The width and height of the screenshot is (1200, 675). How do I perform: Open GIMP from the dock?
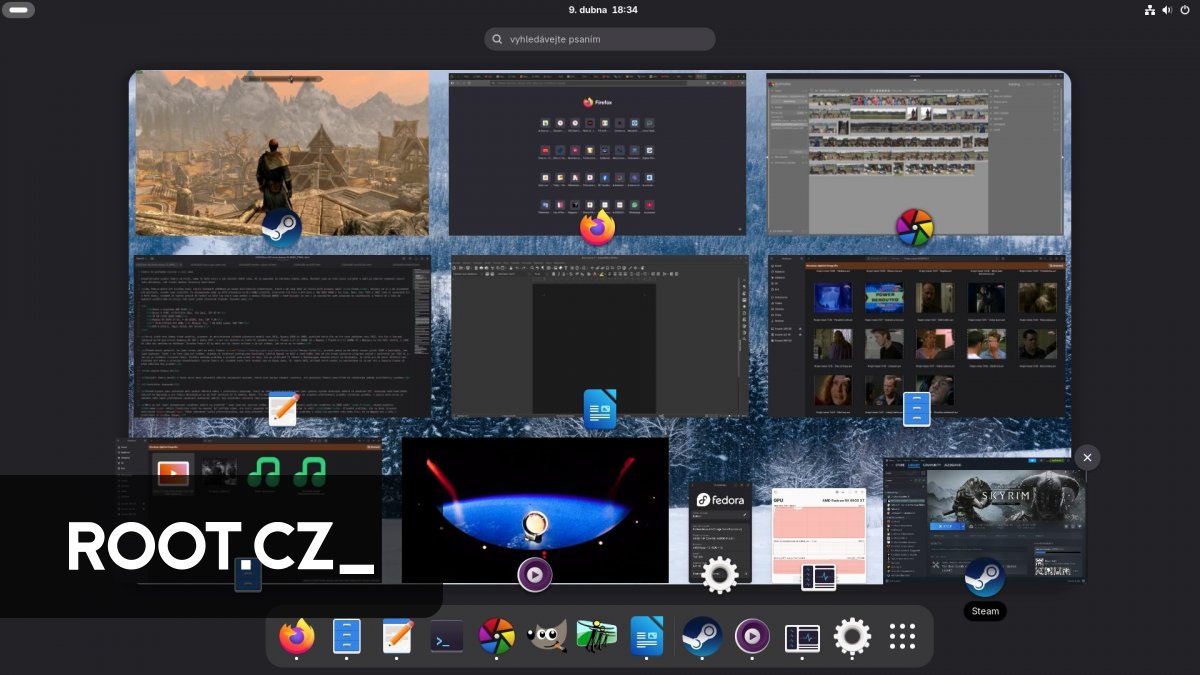click(x=546, y=636)
